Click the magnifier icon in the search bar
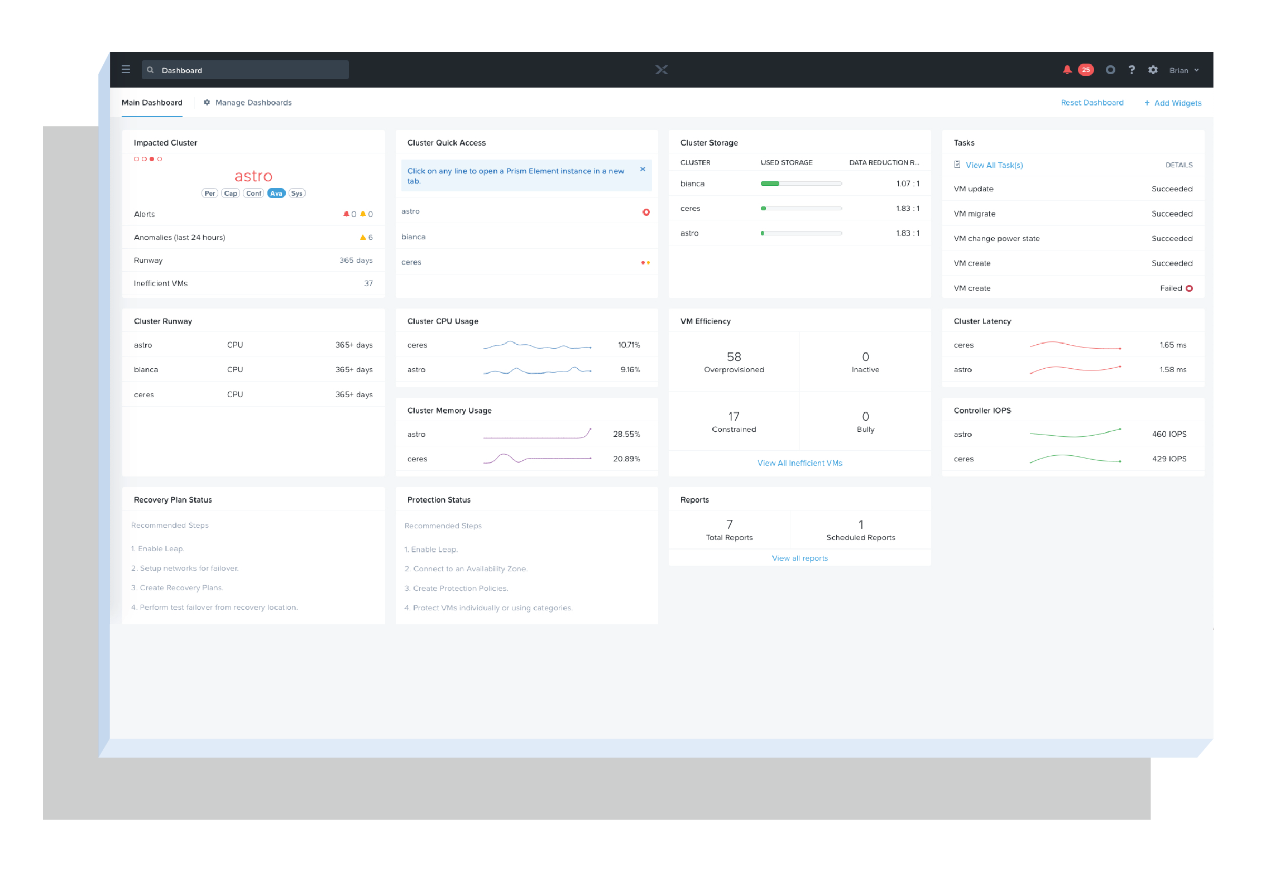The width and height of the screenshot is (1280, 872). tap(150, 69)
